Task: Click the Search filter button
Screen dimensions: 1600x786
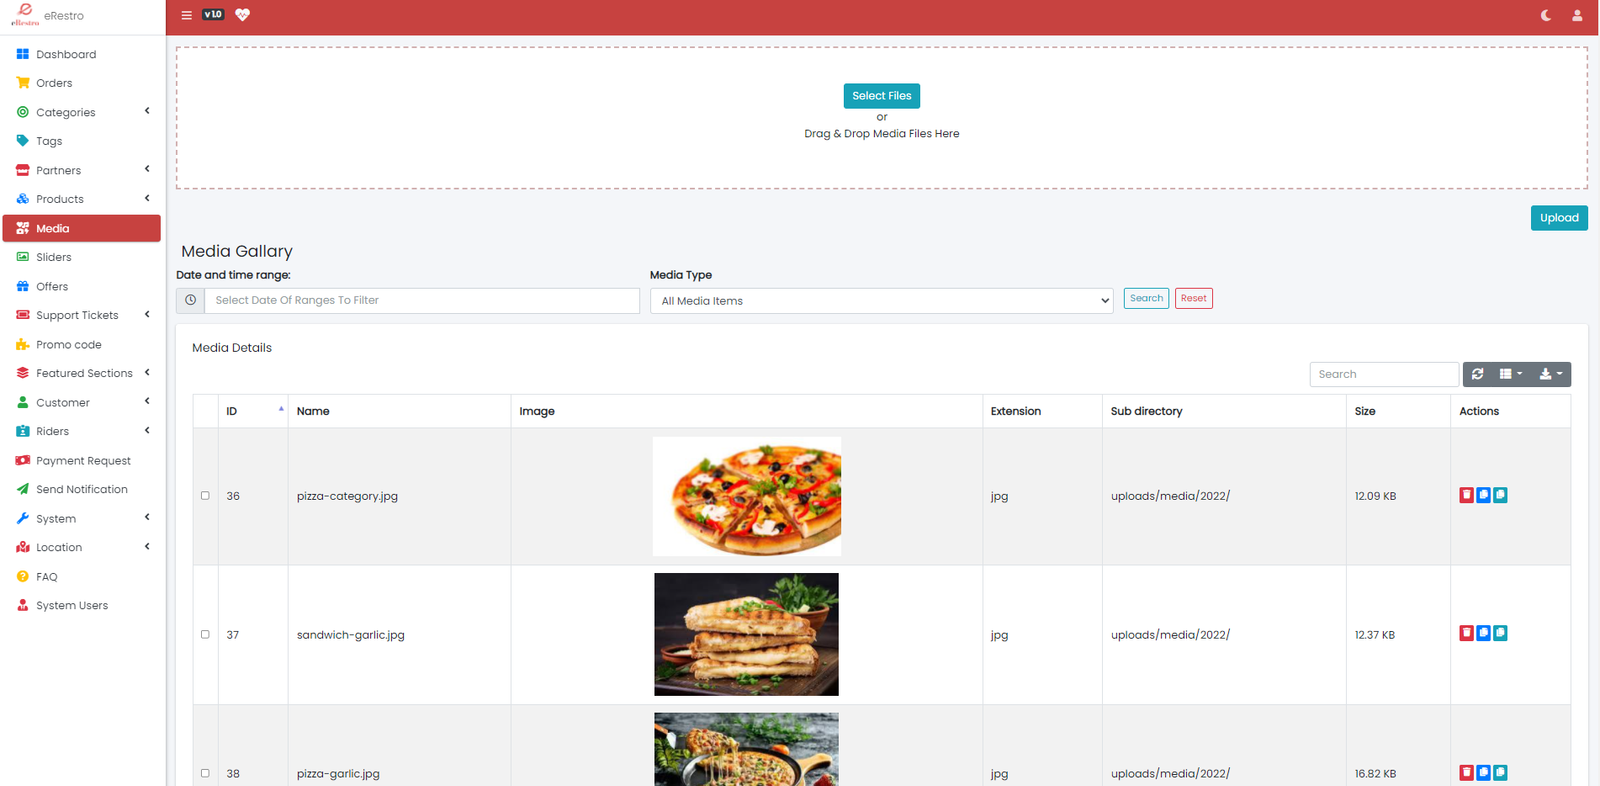Action: click(1146, 298)
